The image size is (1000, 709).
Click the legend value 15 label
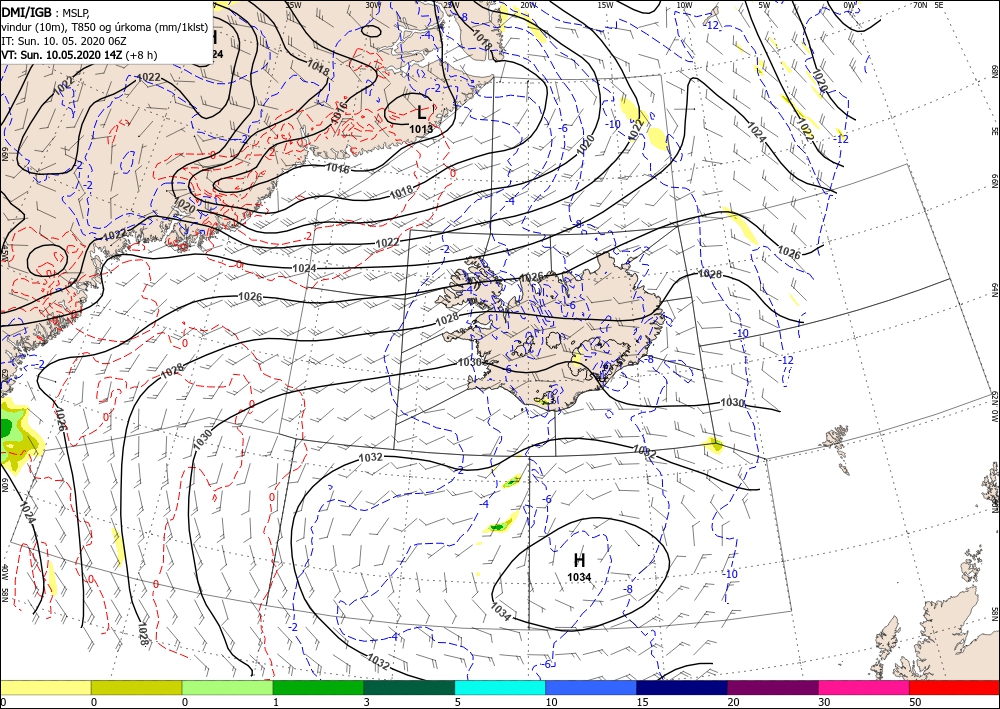tap(641, 702)
